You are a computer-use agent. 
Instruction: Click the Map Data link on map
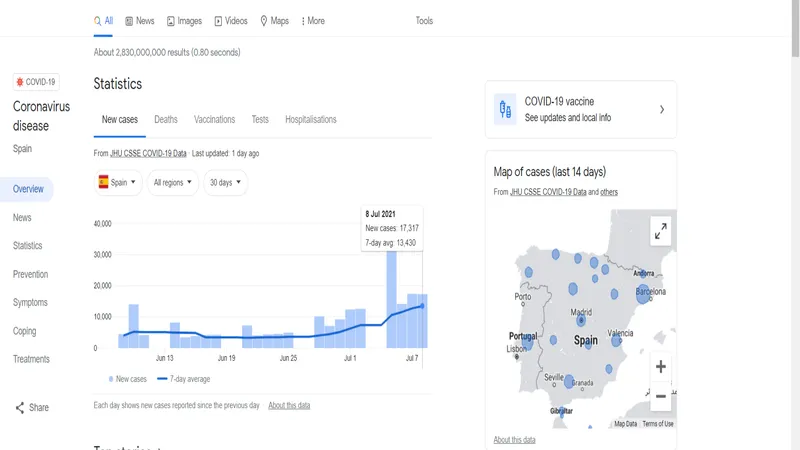[626, 423]
